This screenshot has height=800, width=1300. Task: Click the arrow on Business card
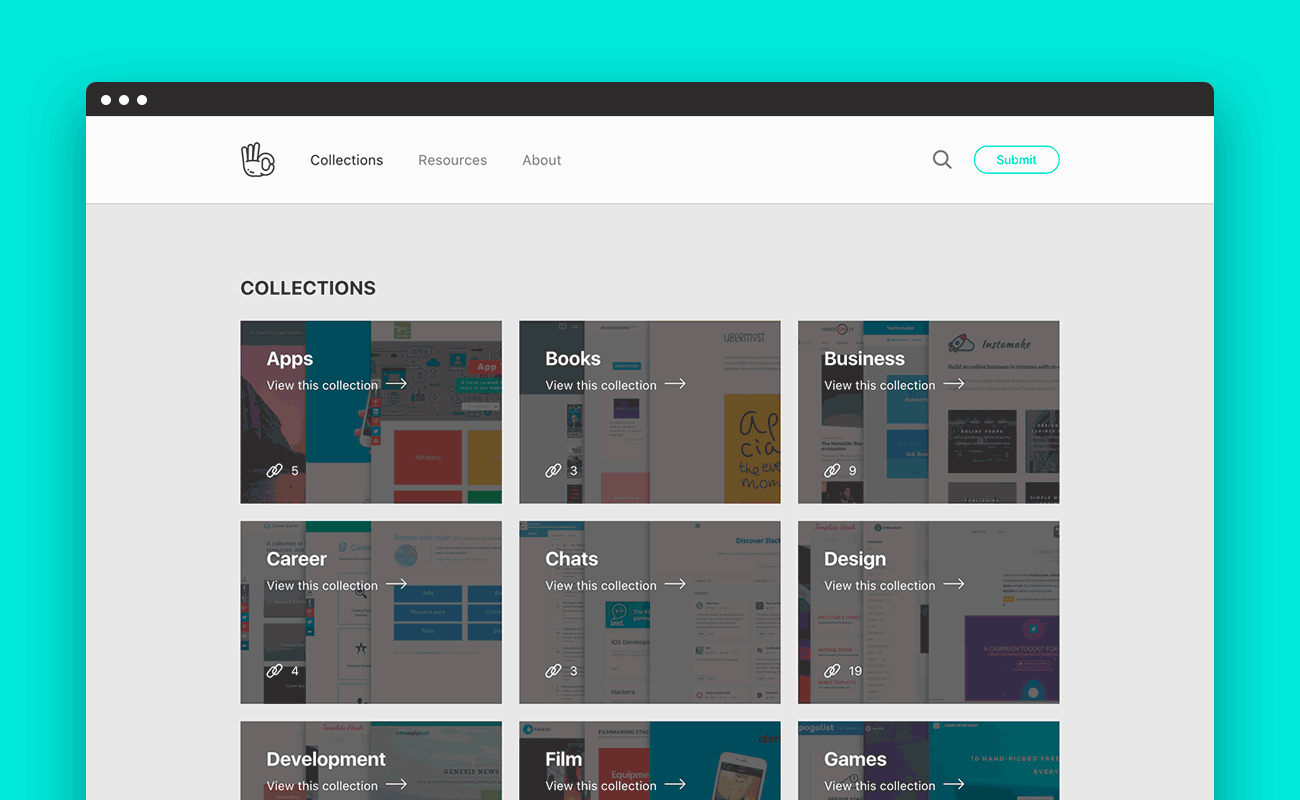tap(954, 384)
